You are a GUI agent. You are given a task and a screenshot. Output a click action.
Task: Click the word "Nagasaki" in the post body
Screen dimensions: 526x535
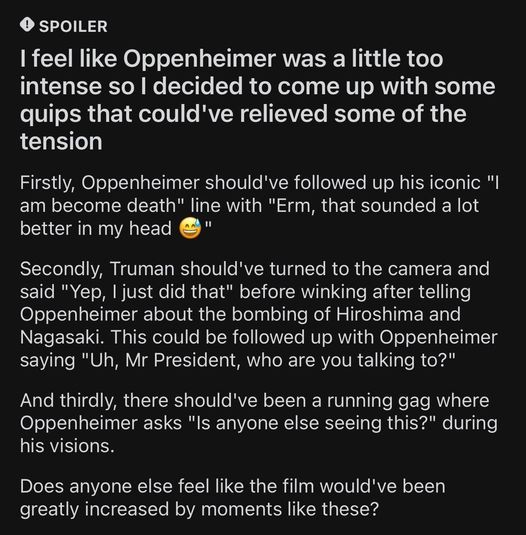(60, 337)
